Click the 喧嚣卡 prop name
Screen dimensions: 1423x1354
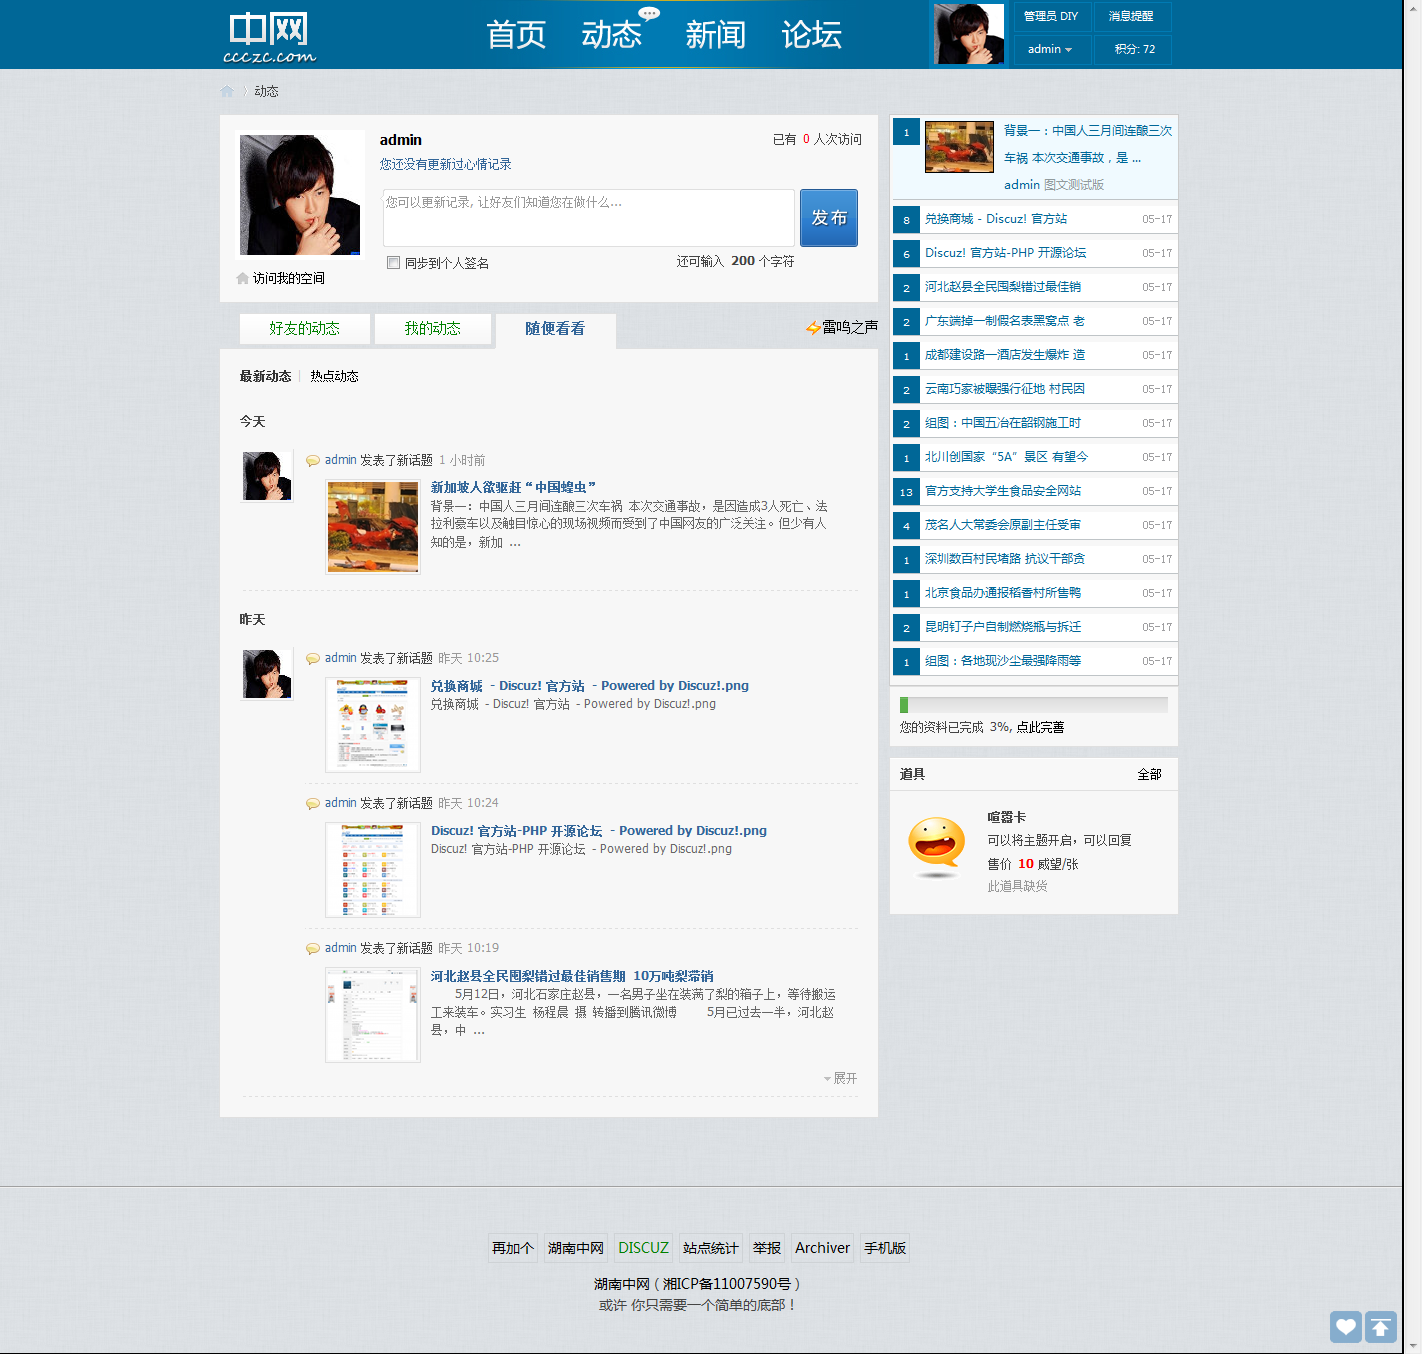point(1007,817)
